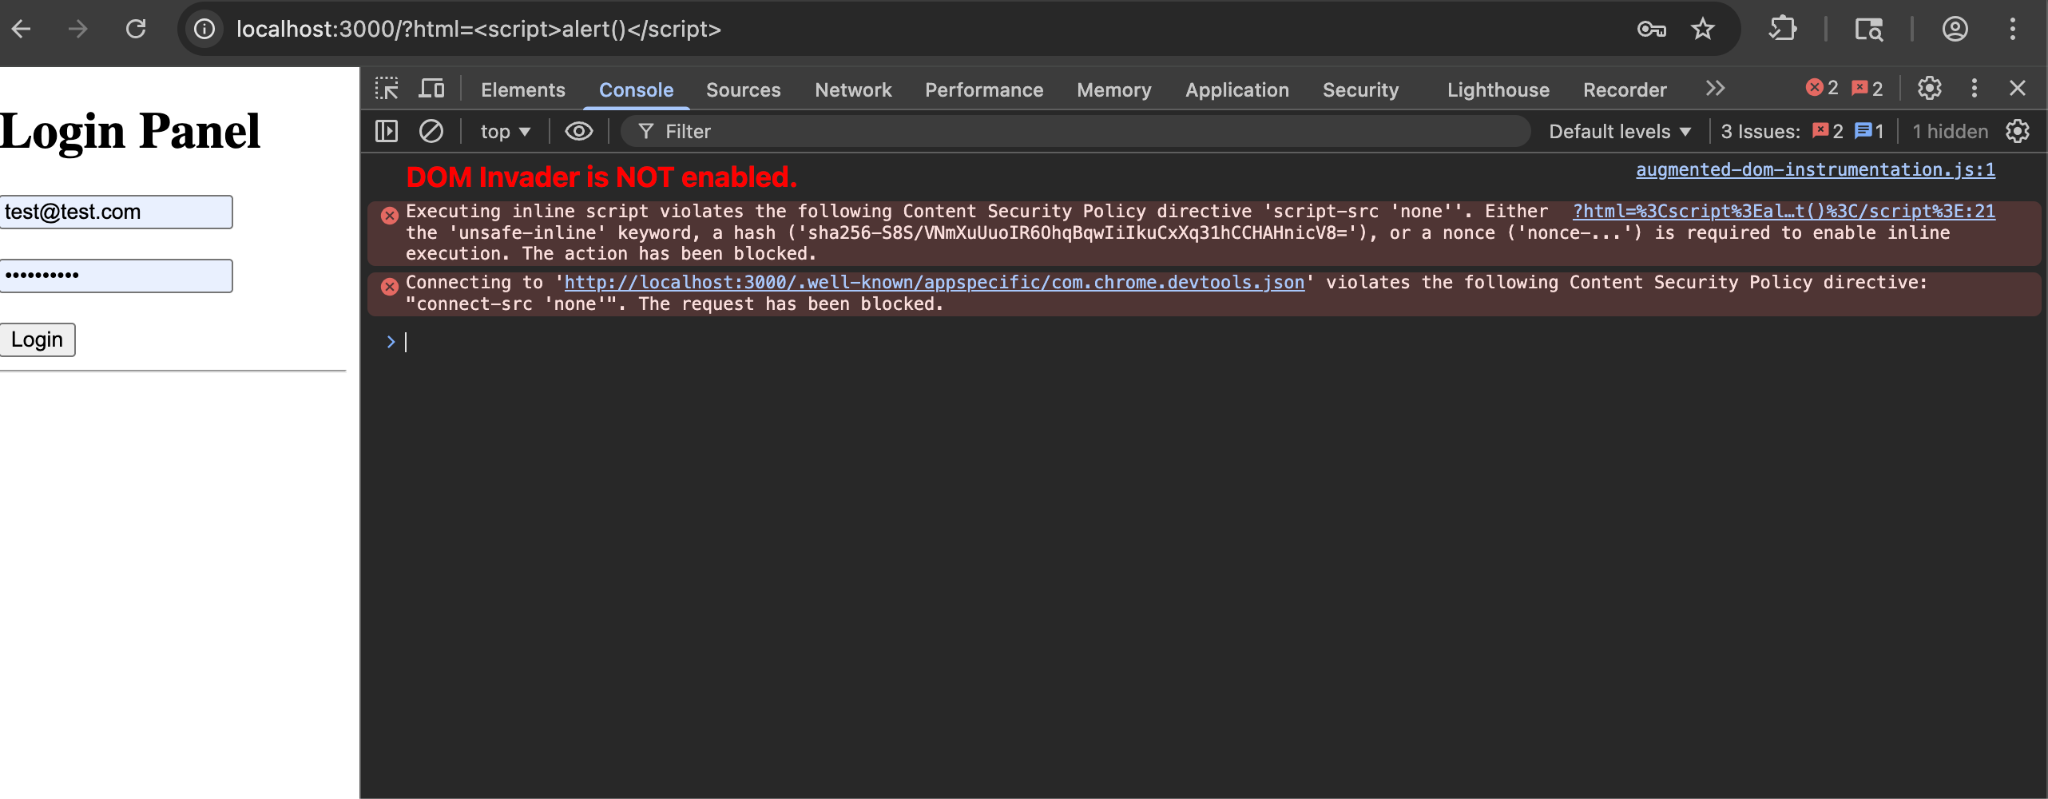Open augmented-dom-instrumentation.js:1 source link
The height and width of the screenshot is (799, 2048).
tap(1815, 169)
